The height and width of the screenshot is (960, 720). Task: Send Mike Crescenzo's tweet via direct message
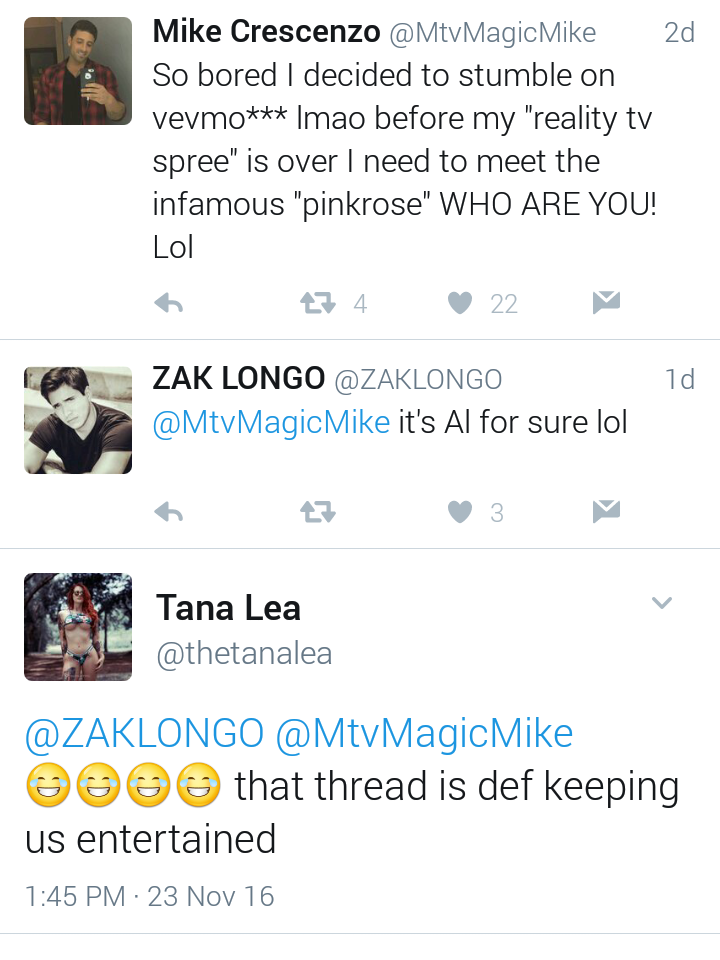(606, 302)
